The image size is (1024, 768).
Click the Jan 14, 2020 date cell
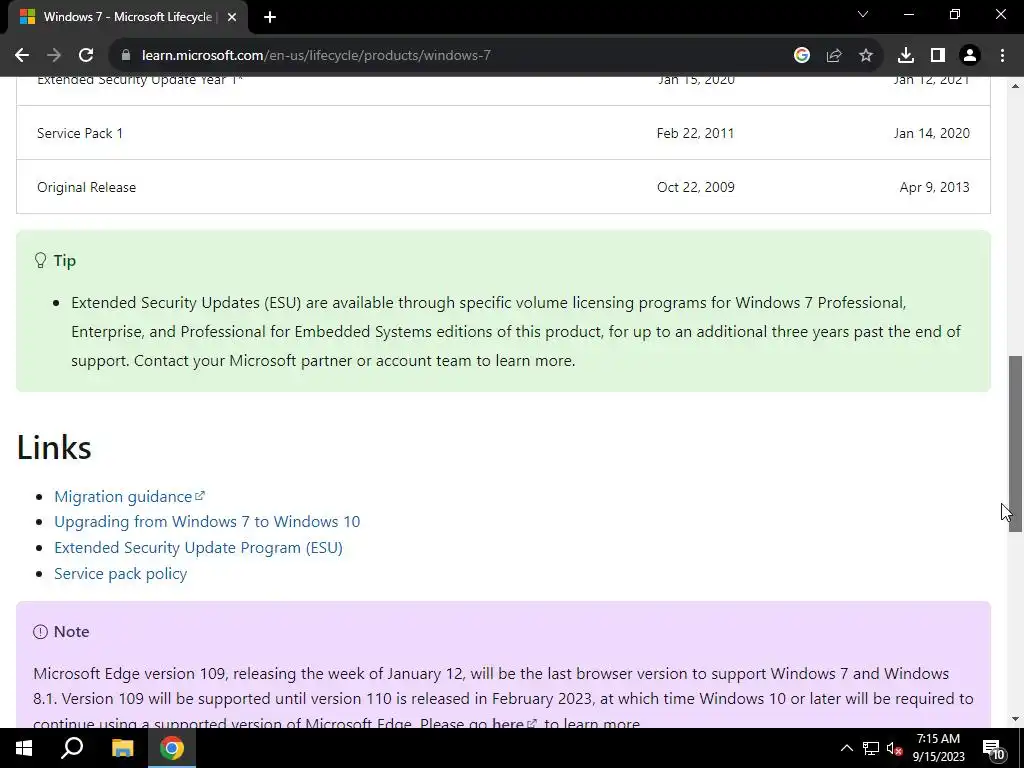pos(931,133)
